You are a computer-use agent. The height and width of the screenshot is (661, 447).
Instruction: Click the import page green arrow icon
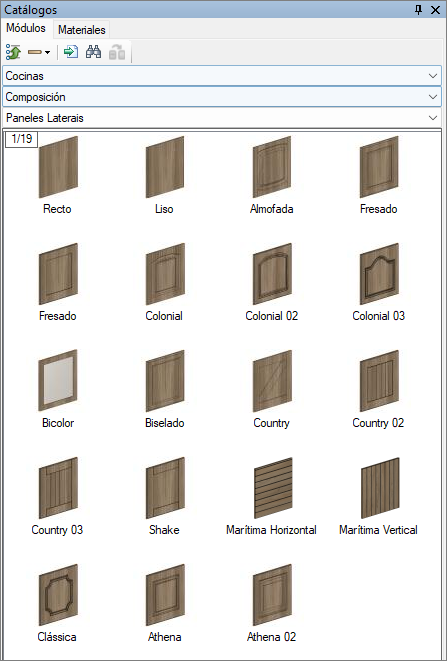pos(71,52)
